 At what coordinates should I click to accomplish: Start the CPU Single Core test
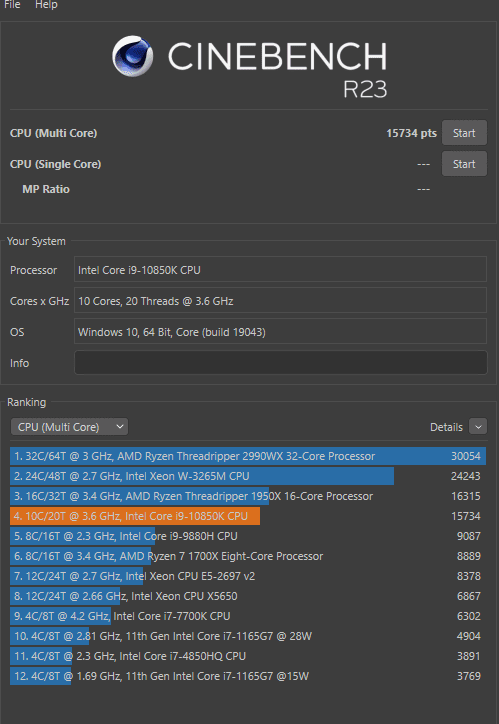click(x=464, y=164)
